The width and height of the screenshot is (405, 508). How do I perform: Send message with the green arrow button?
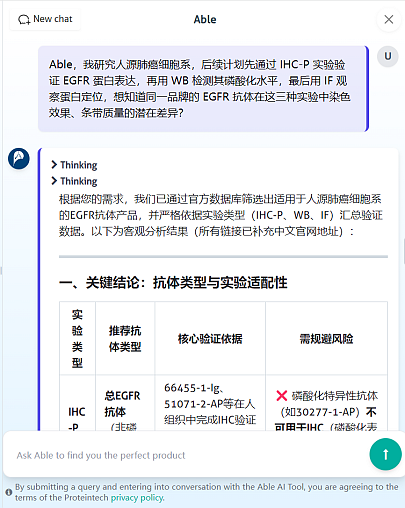tap(385, 454)
